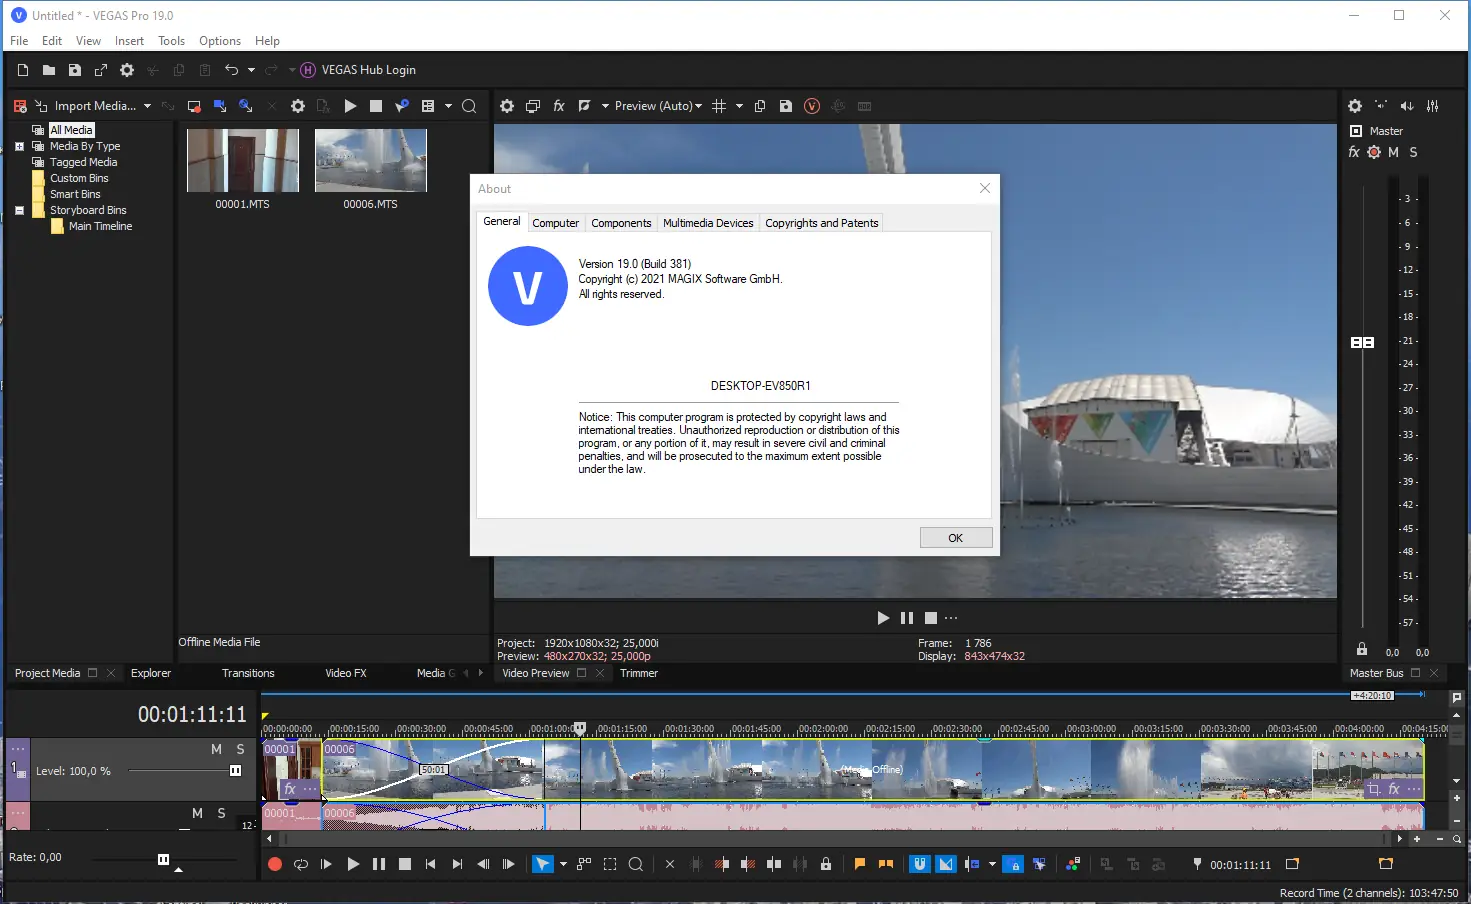Open the Views dropdown in Project Media

(448, 106)
